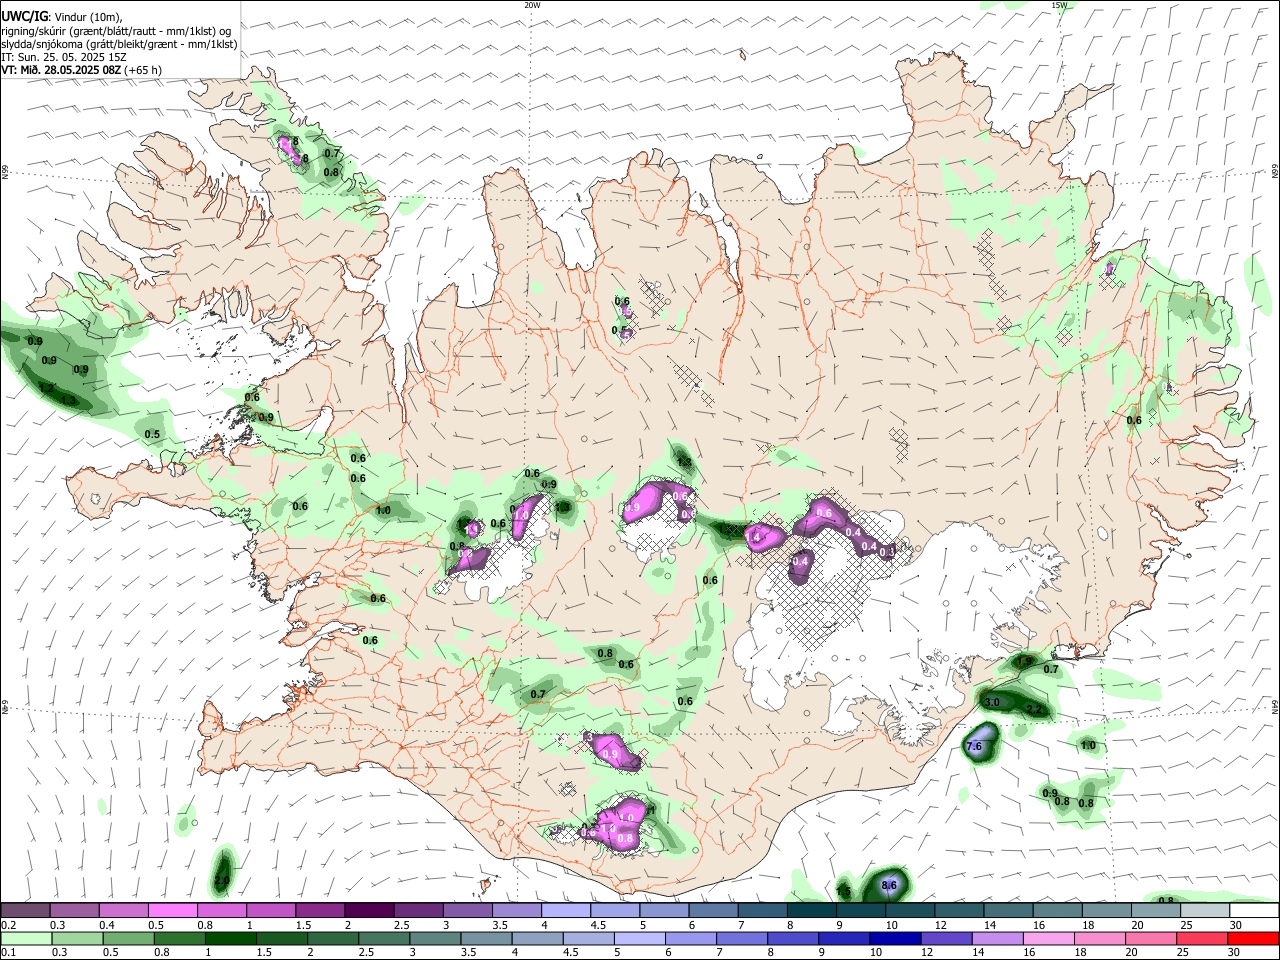
Task: Click the 2.2 rainfall value near the southeast coast
Action: pos(1035,710)
